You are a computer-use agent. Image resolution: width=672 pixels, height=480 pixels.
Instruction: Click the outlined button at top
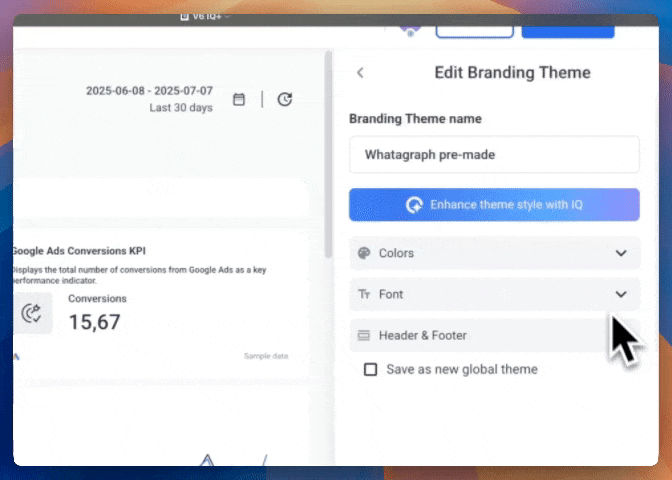coord(474,31)
